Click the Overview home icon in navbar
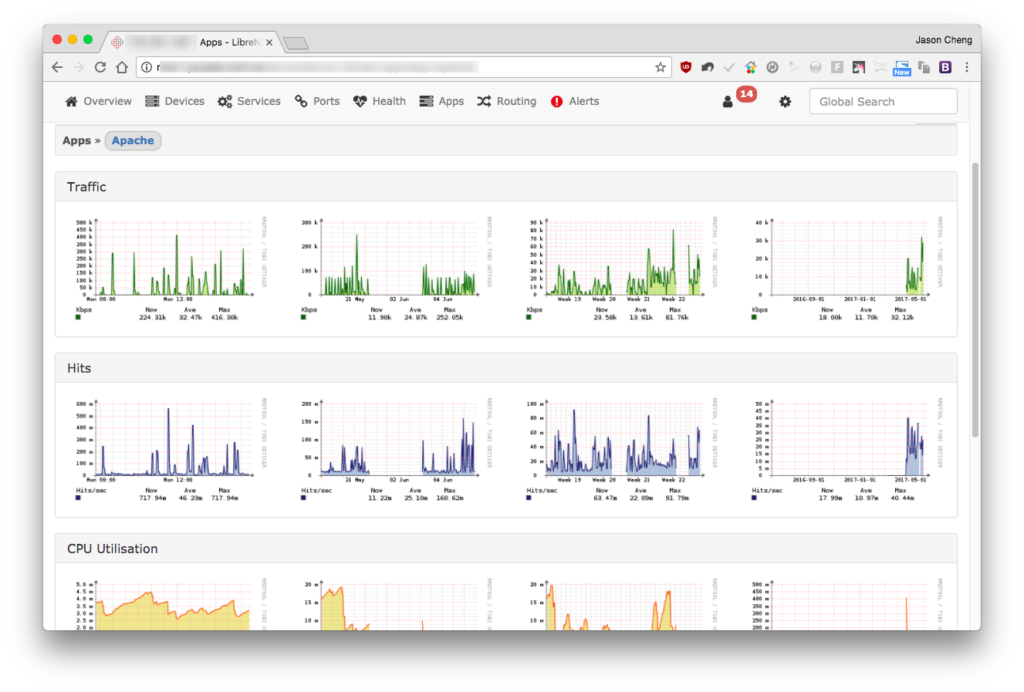Screen dimensions: 1024x692 [71, 101]
